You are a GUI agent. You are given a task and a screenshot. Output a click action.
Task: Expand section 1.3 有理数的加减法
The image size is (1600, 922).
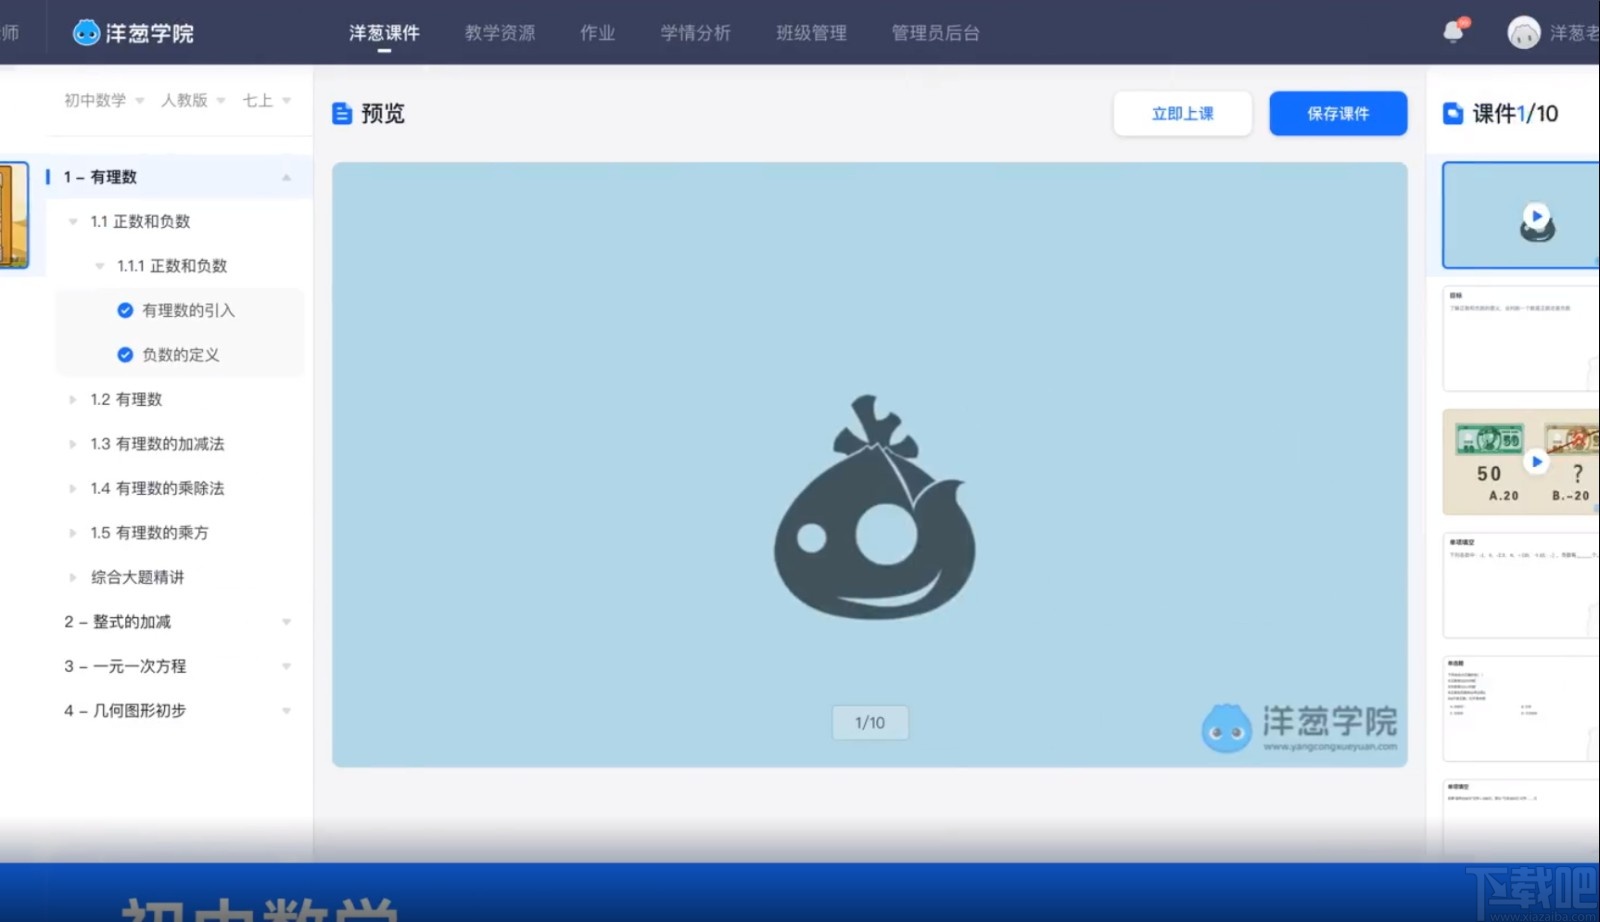pos(73,444)
